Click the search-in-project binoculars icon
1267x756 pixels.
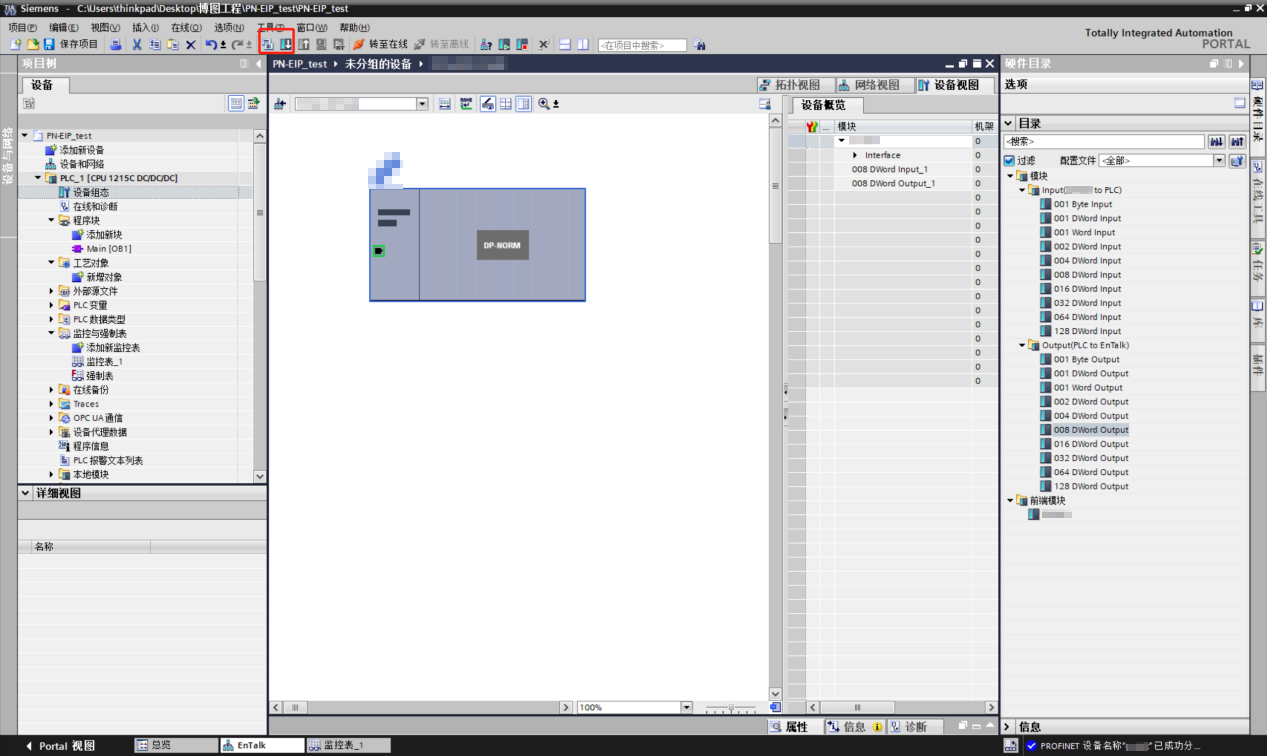pos(699,45)
